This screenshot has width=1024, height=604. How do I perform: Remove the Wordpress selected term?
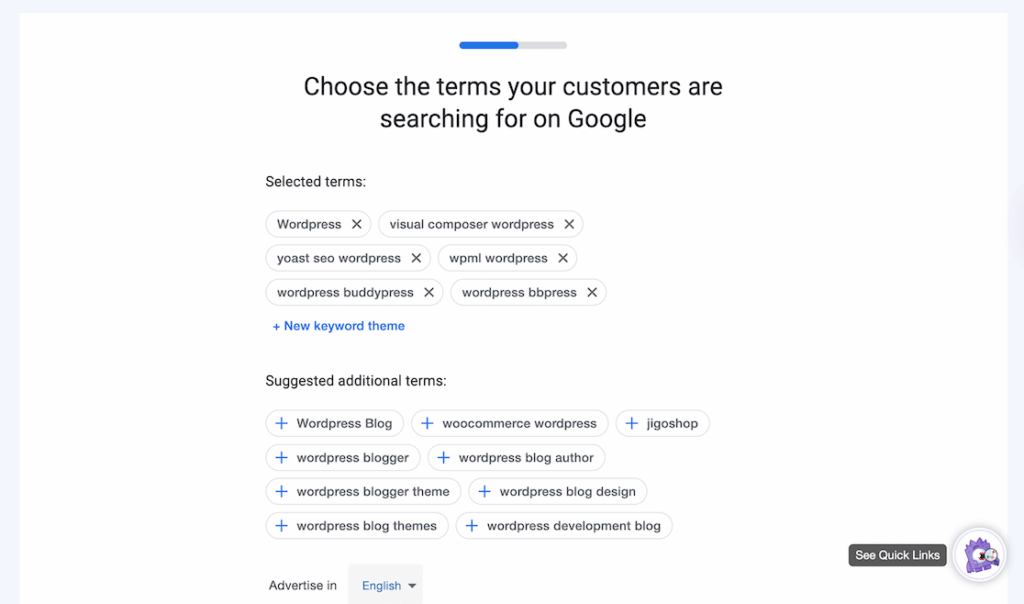pyautogui.click(x=357, y=224)
